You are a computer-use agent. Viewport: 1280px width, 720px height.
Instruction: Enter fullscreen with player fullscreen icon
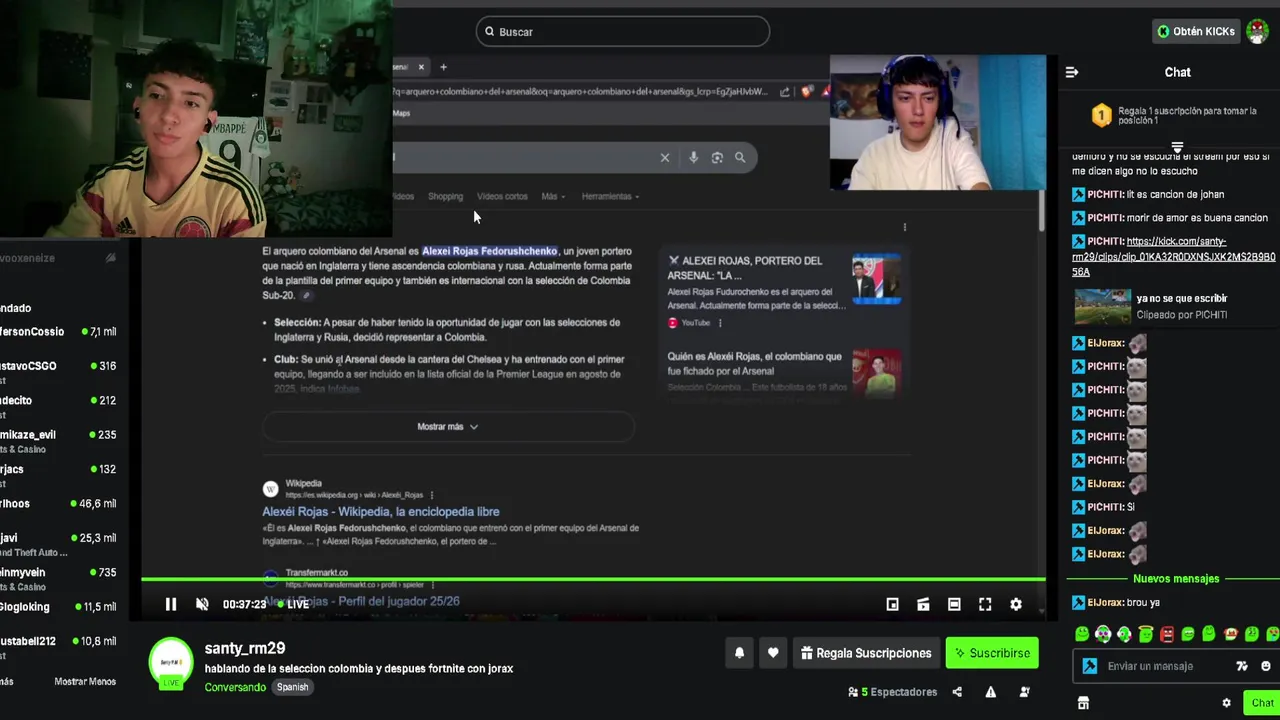coord(985,604)
